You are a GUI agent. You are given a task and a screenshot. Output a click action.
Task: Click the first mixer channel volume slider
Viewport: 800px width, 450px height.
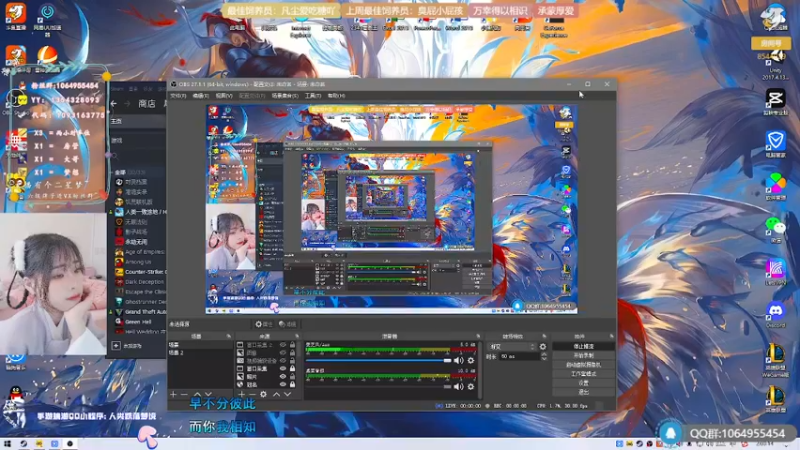(378, 361)
